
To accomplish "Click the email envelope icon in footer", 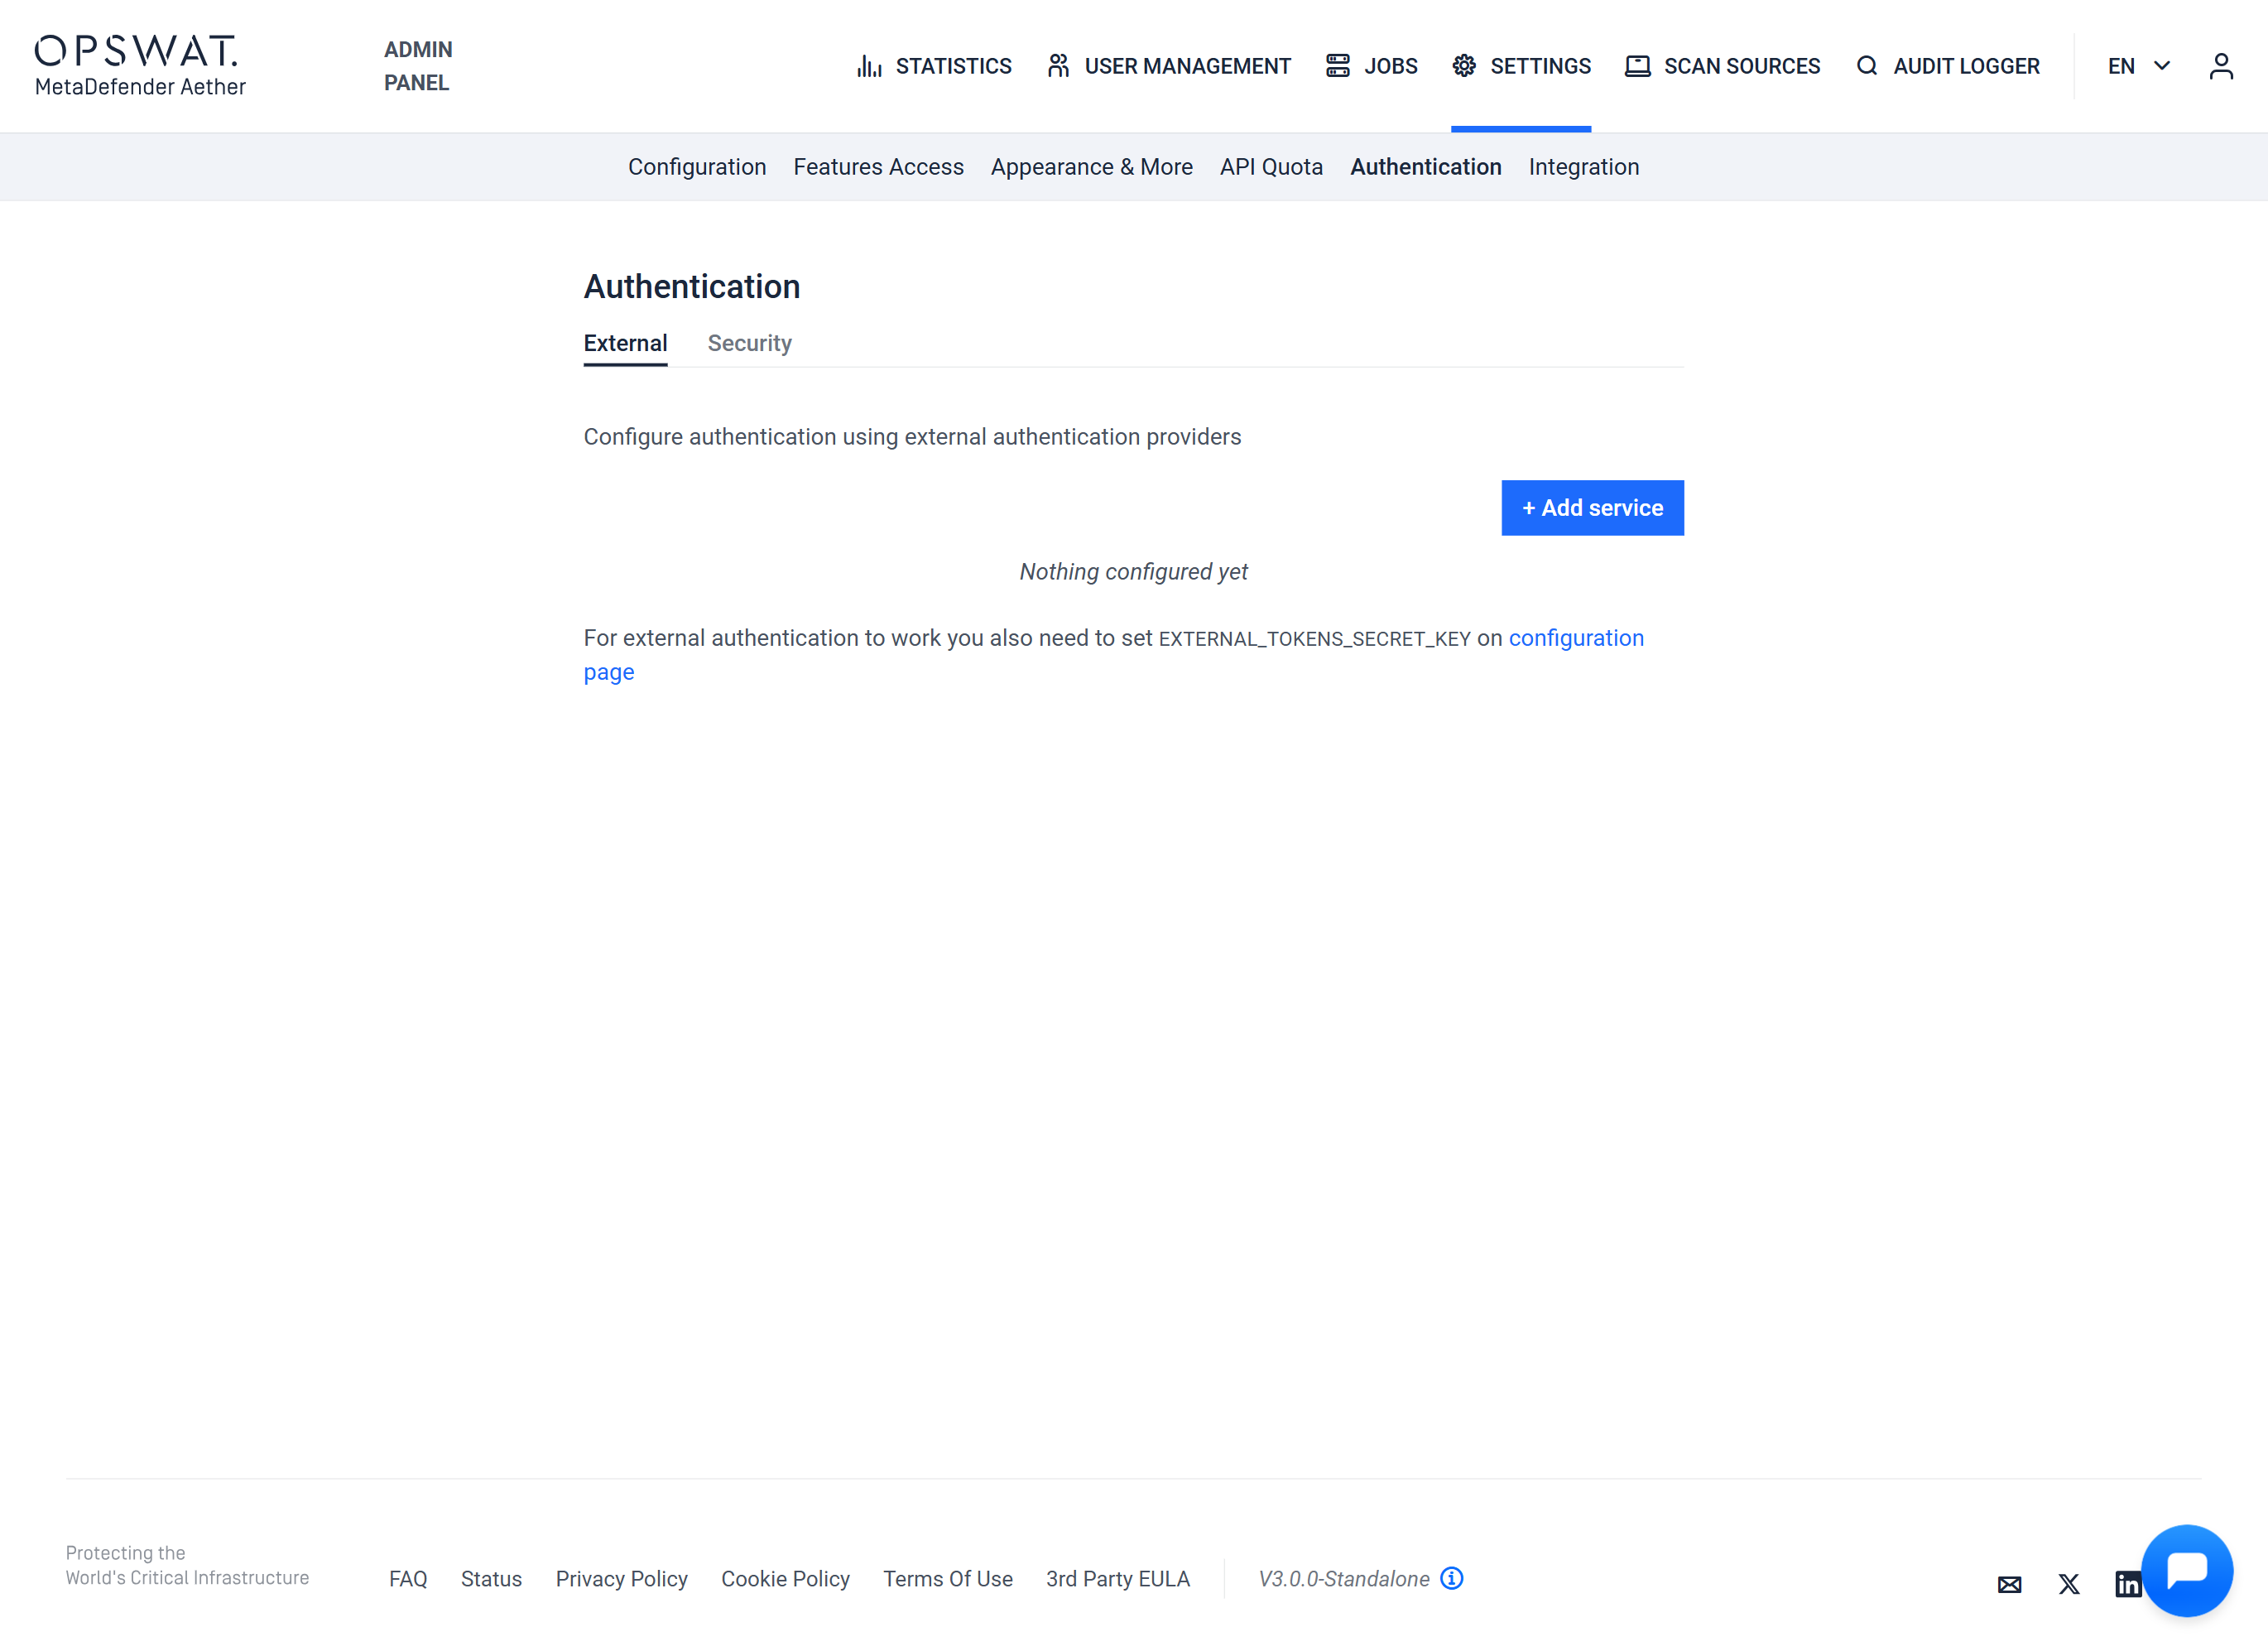I will [2009, 1584].
